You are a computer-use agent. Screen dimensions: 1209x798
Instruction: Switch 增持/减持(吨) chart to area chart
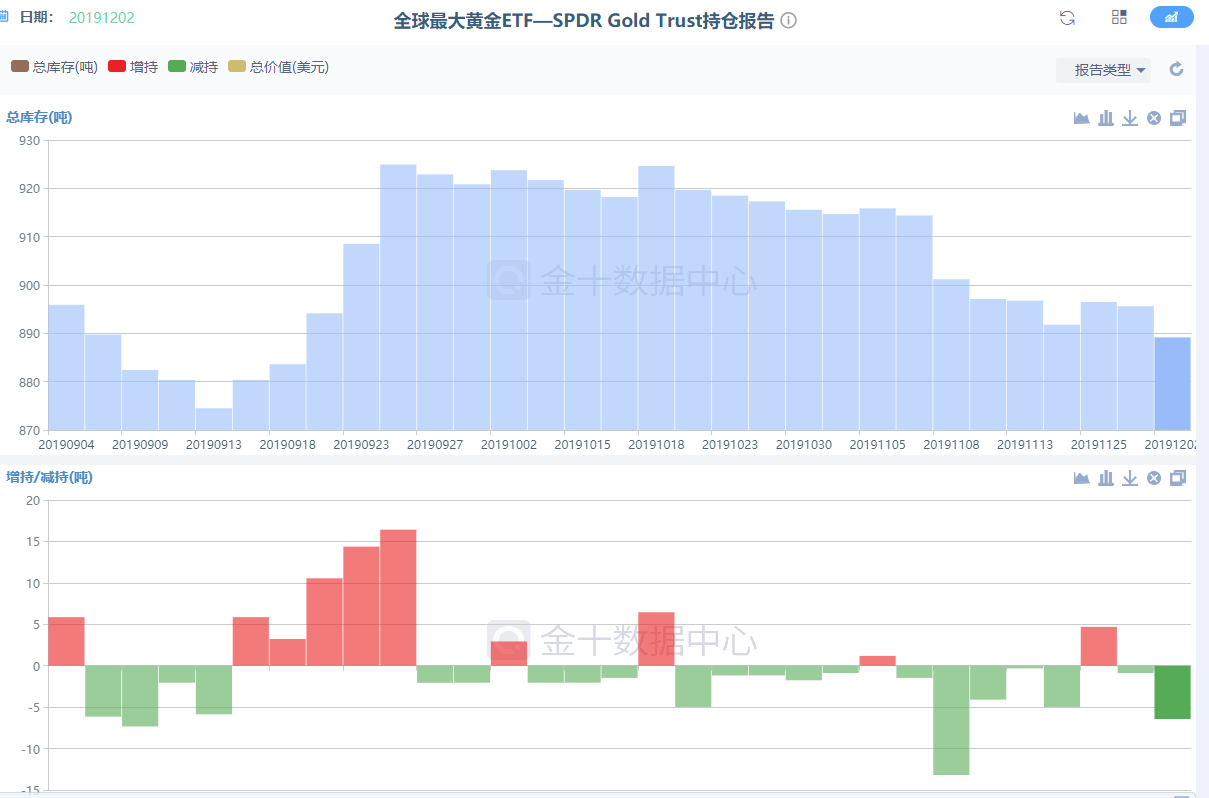(x=1081, y=478)
